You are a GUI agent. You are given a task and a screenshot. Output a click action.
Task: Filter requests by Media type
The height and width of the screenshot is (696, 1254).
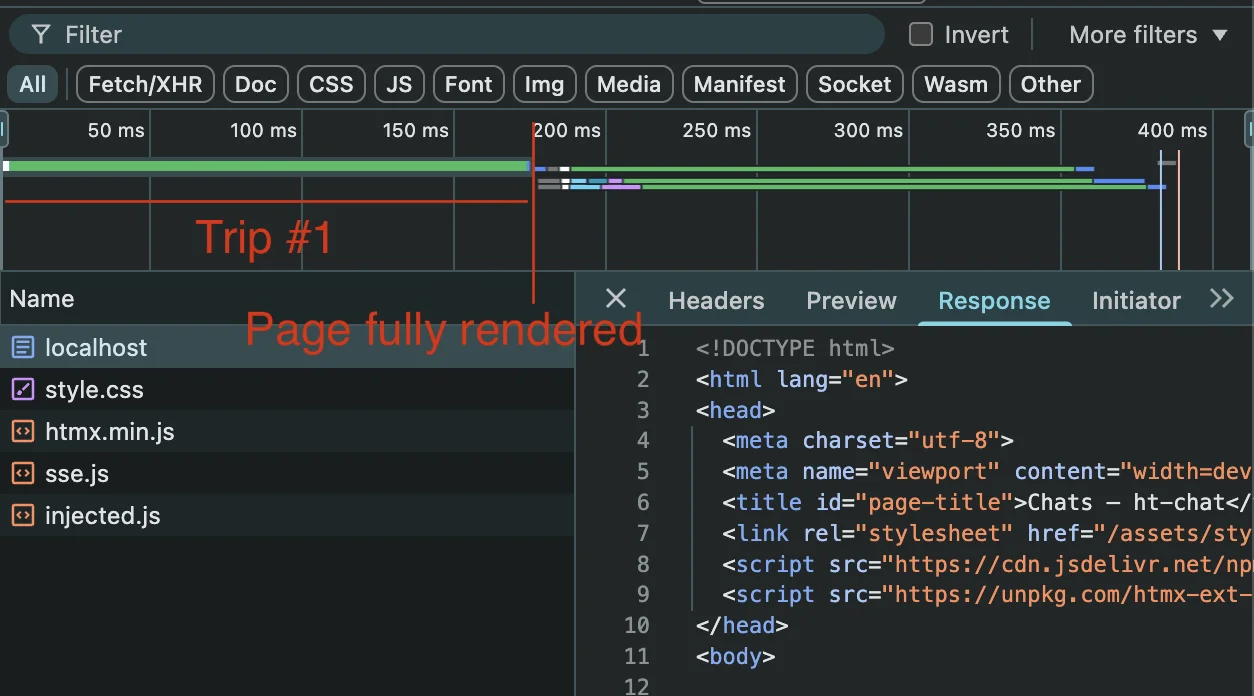click(629, 85)
